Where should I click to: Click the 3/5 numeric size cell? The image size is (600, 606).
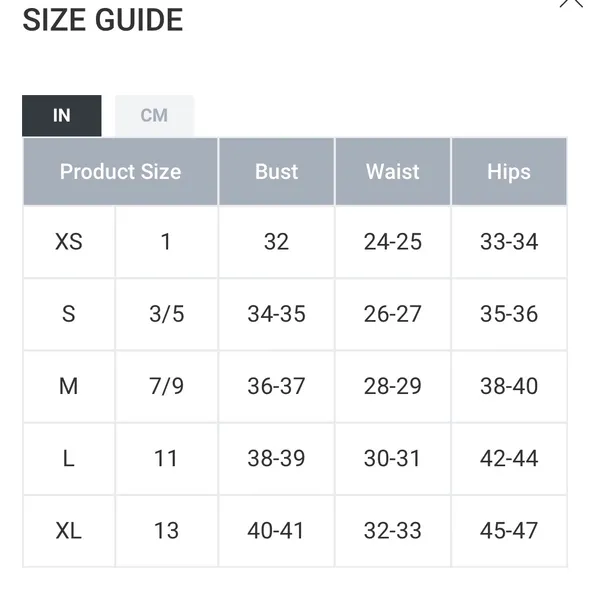[x=167, y=314]
